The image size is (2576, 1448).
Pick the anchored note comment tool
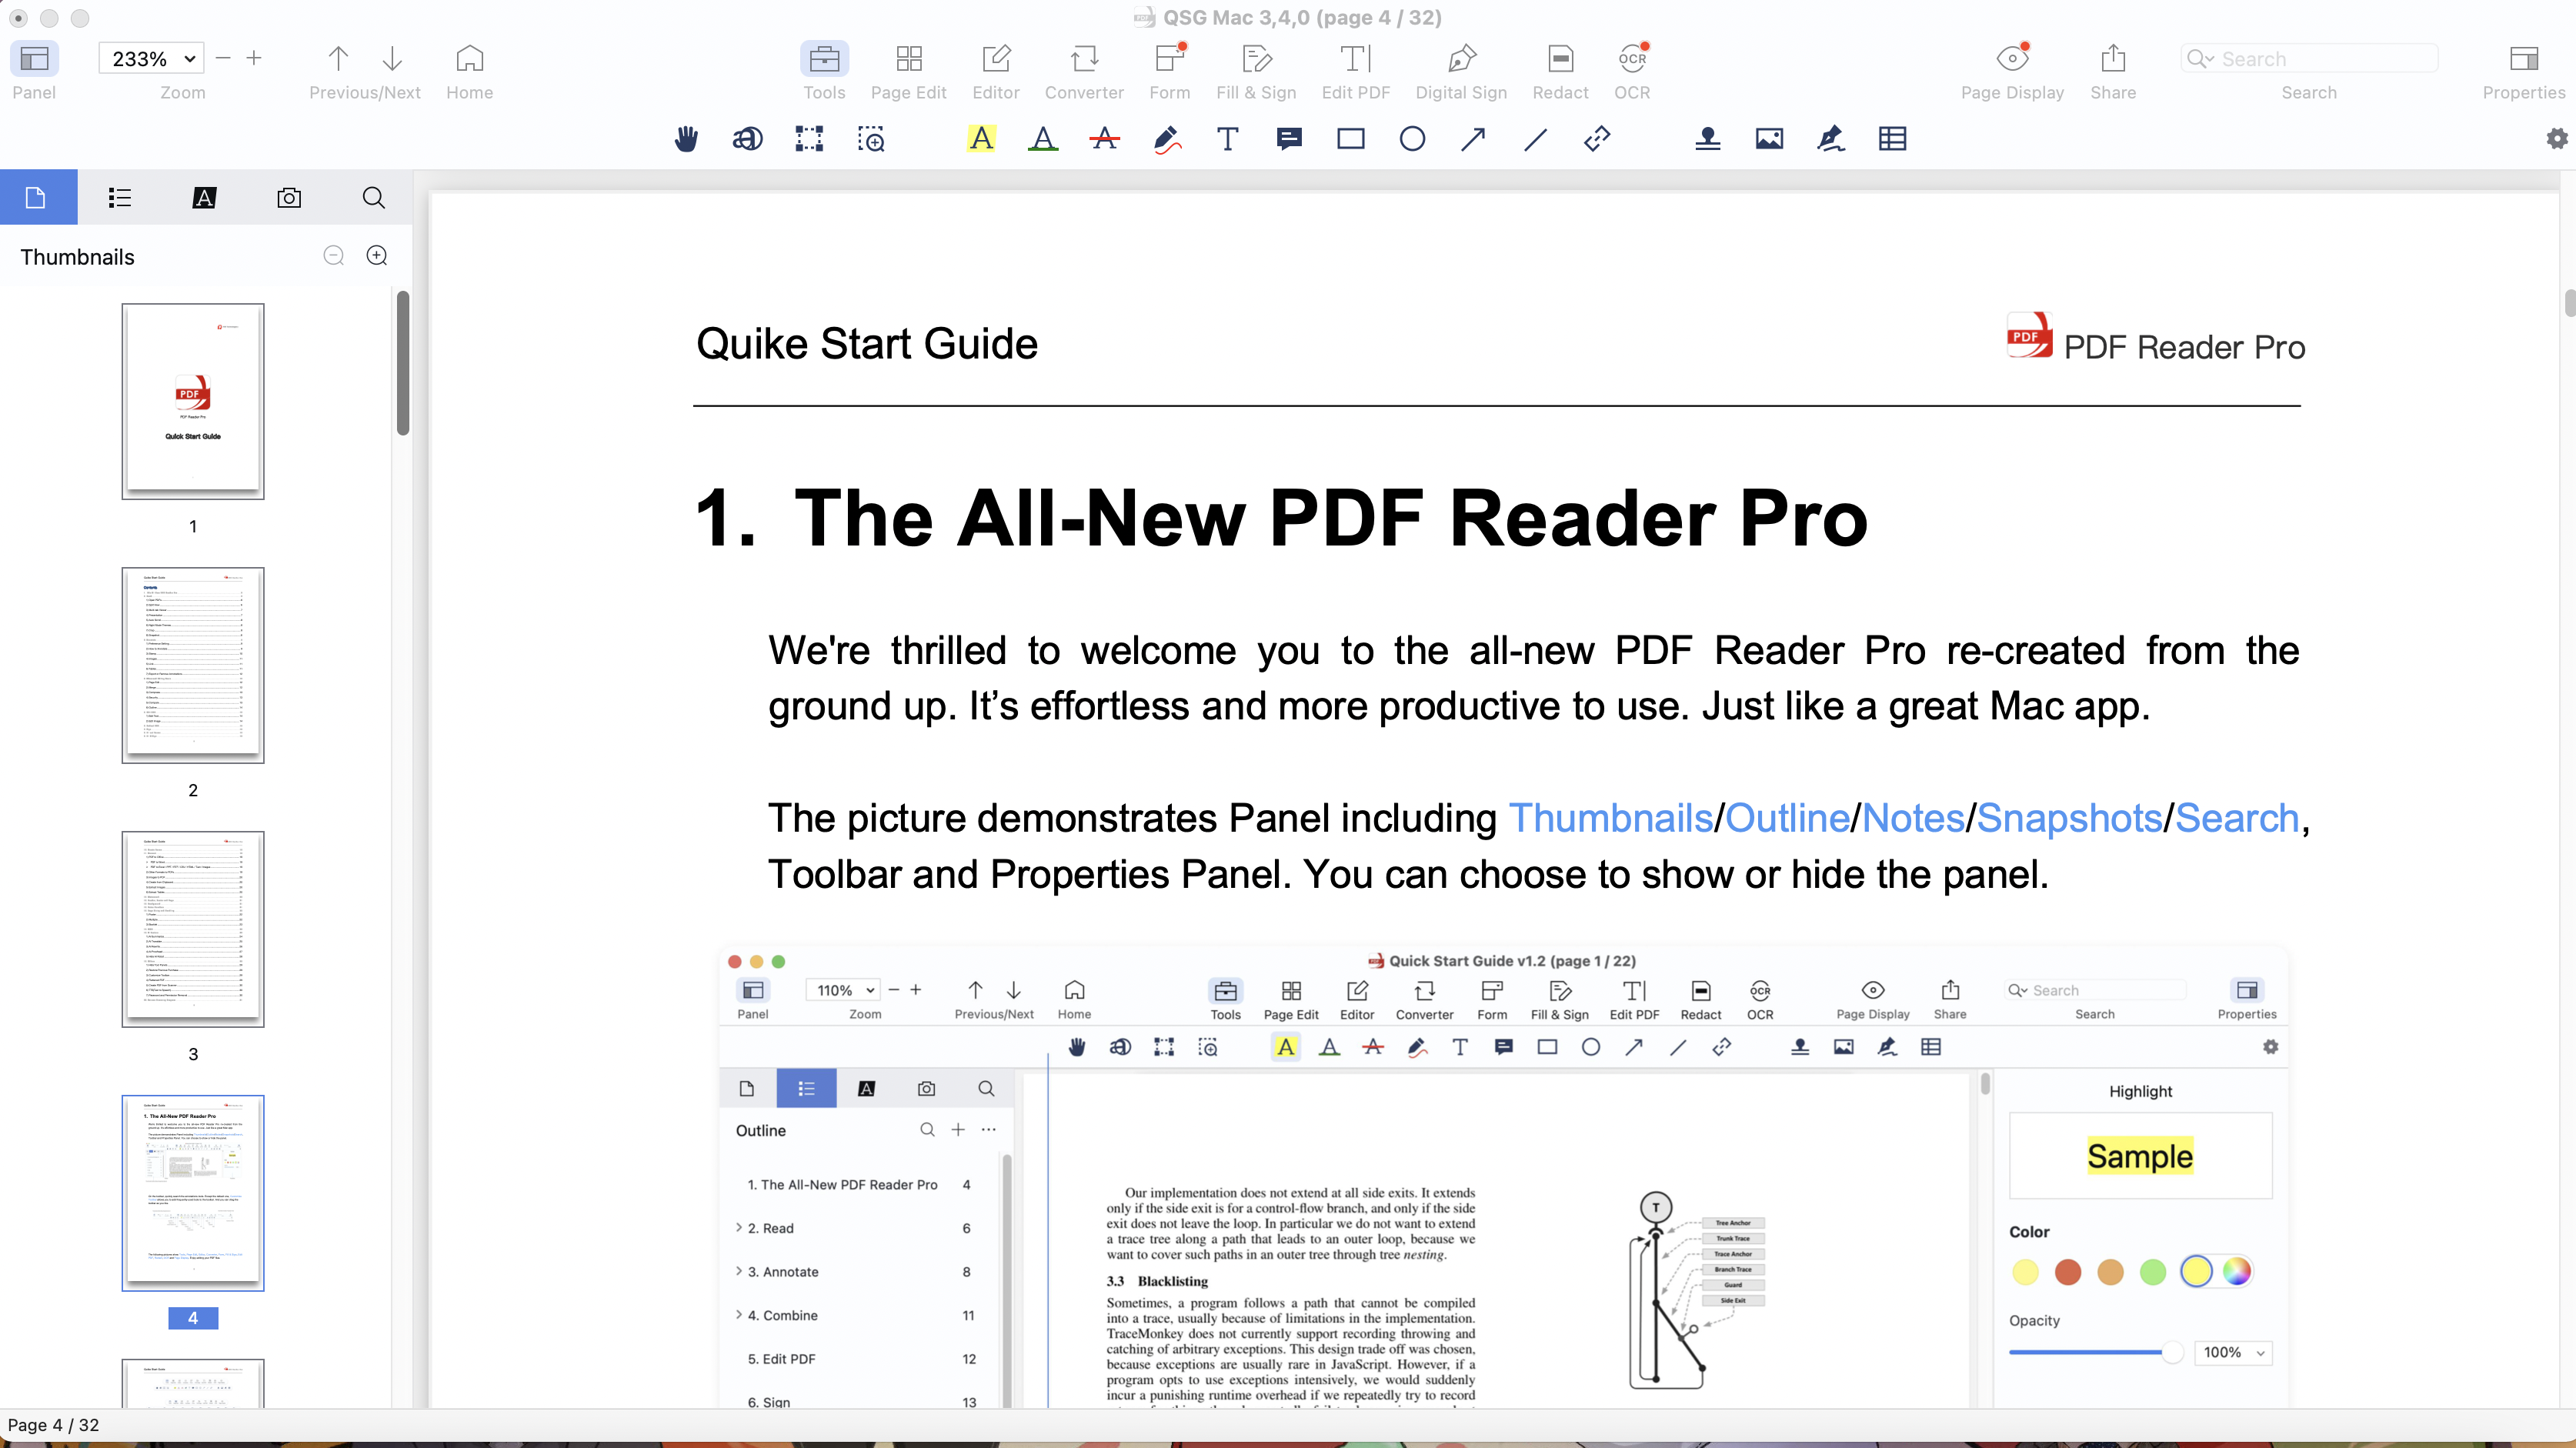tap(1289, 139)
